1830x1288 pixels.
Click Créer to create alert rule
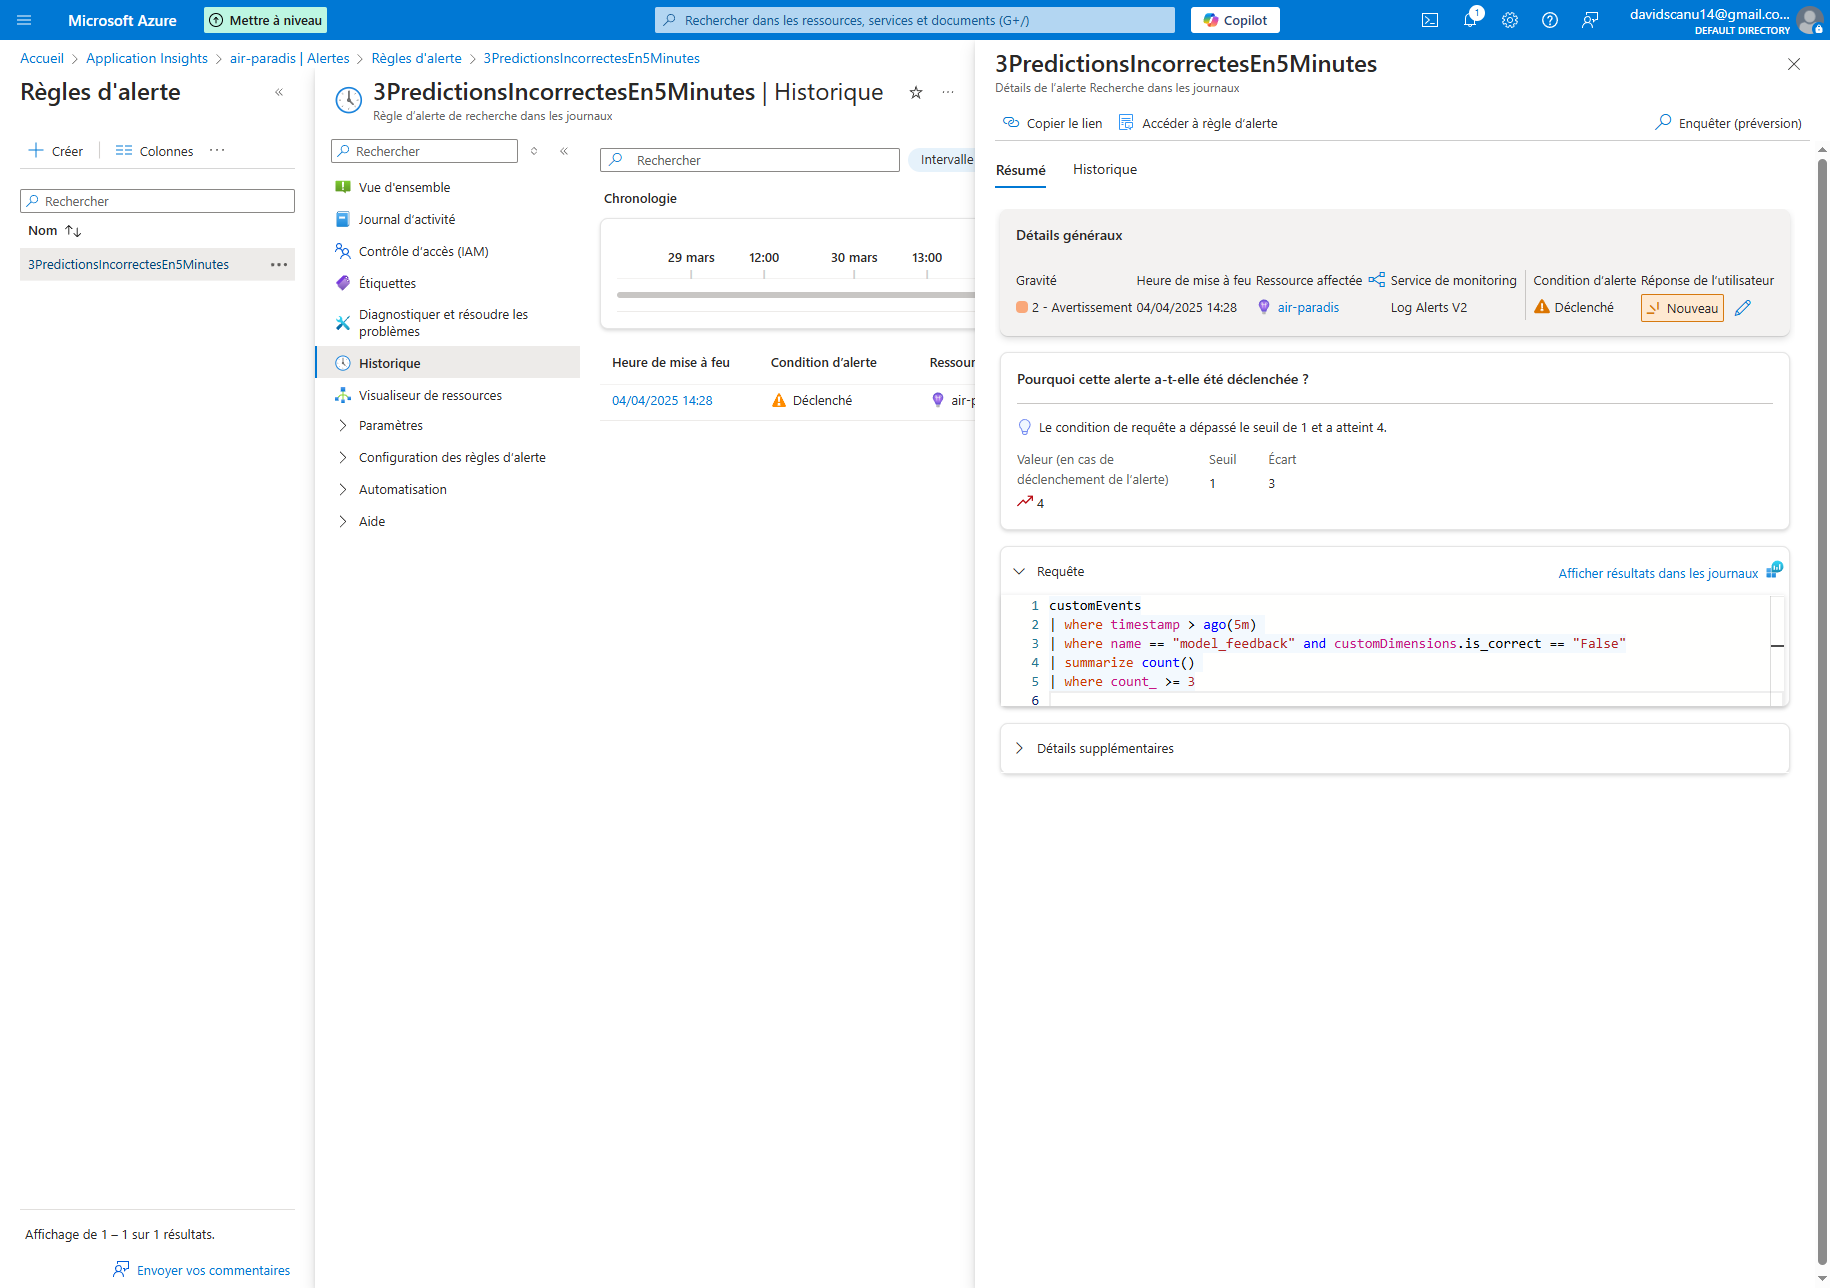[56, 151]
